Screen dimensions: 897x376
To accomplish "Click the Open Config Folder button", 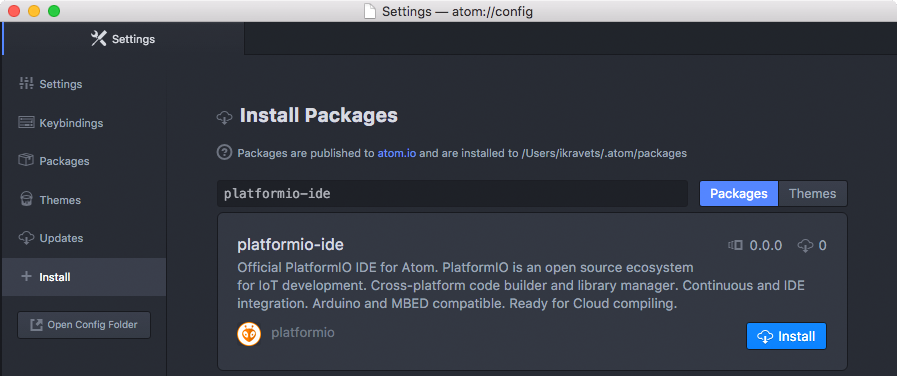I will pyautogui.click(x=84, y=325).
